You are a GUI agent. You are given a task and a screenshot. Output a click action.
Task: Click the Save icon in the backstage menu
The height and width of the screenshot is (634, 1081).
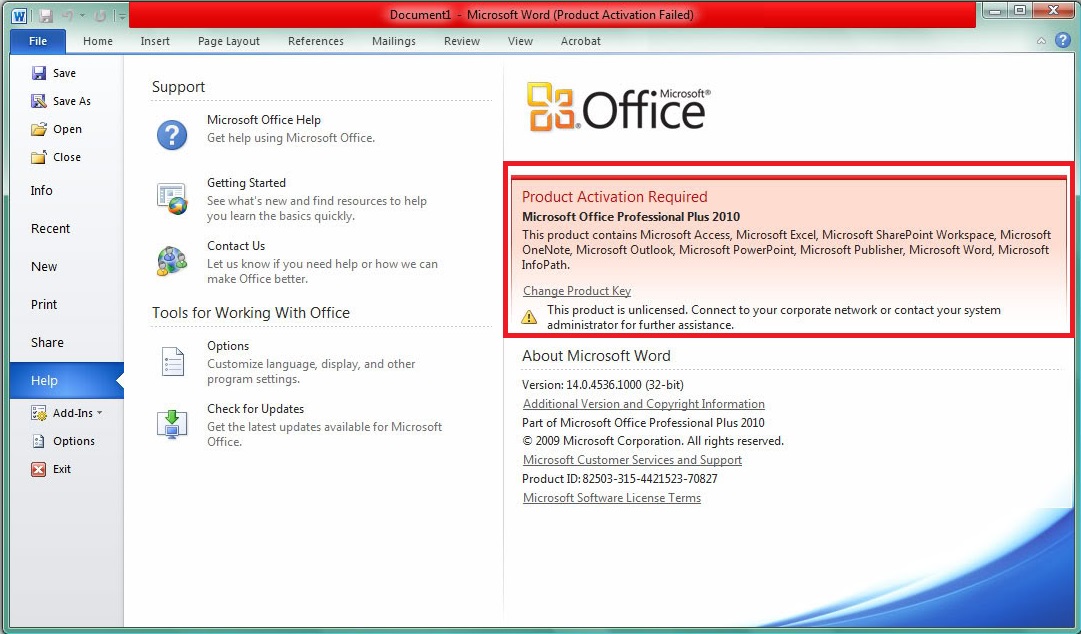[x=39, y=73]
